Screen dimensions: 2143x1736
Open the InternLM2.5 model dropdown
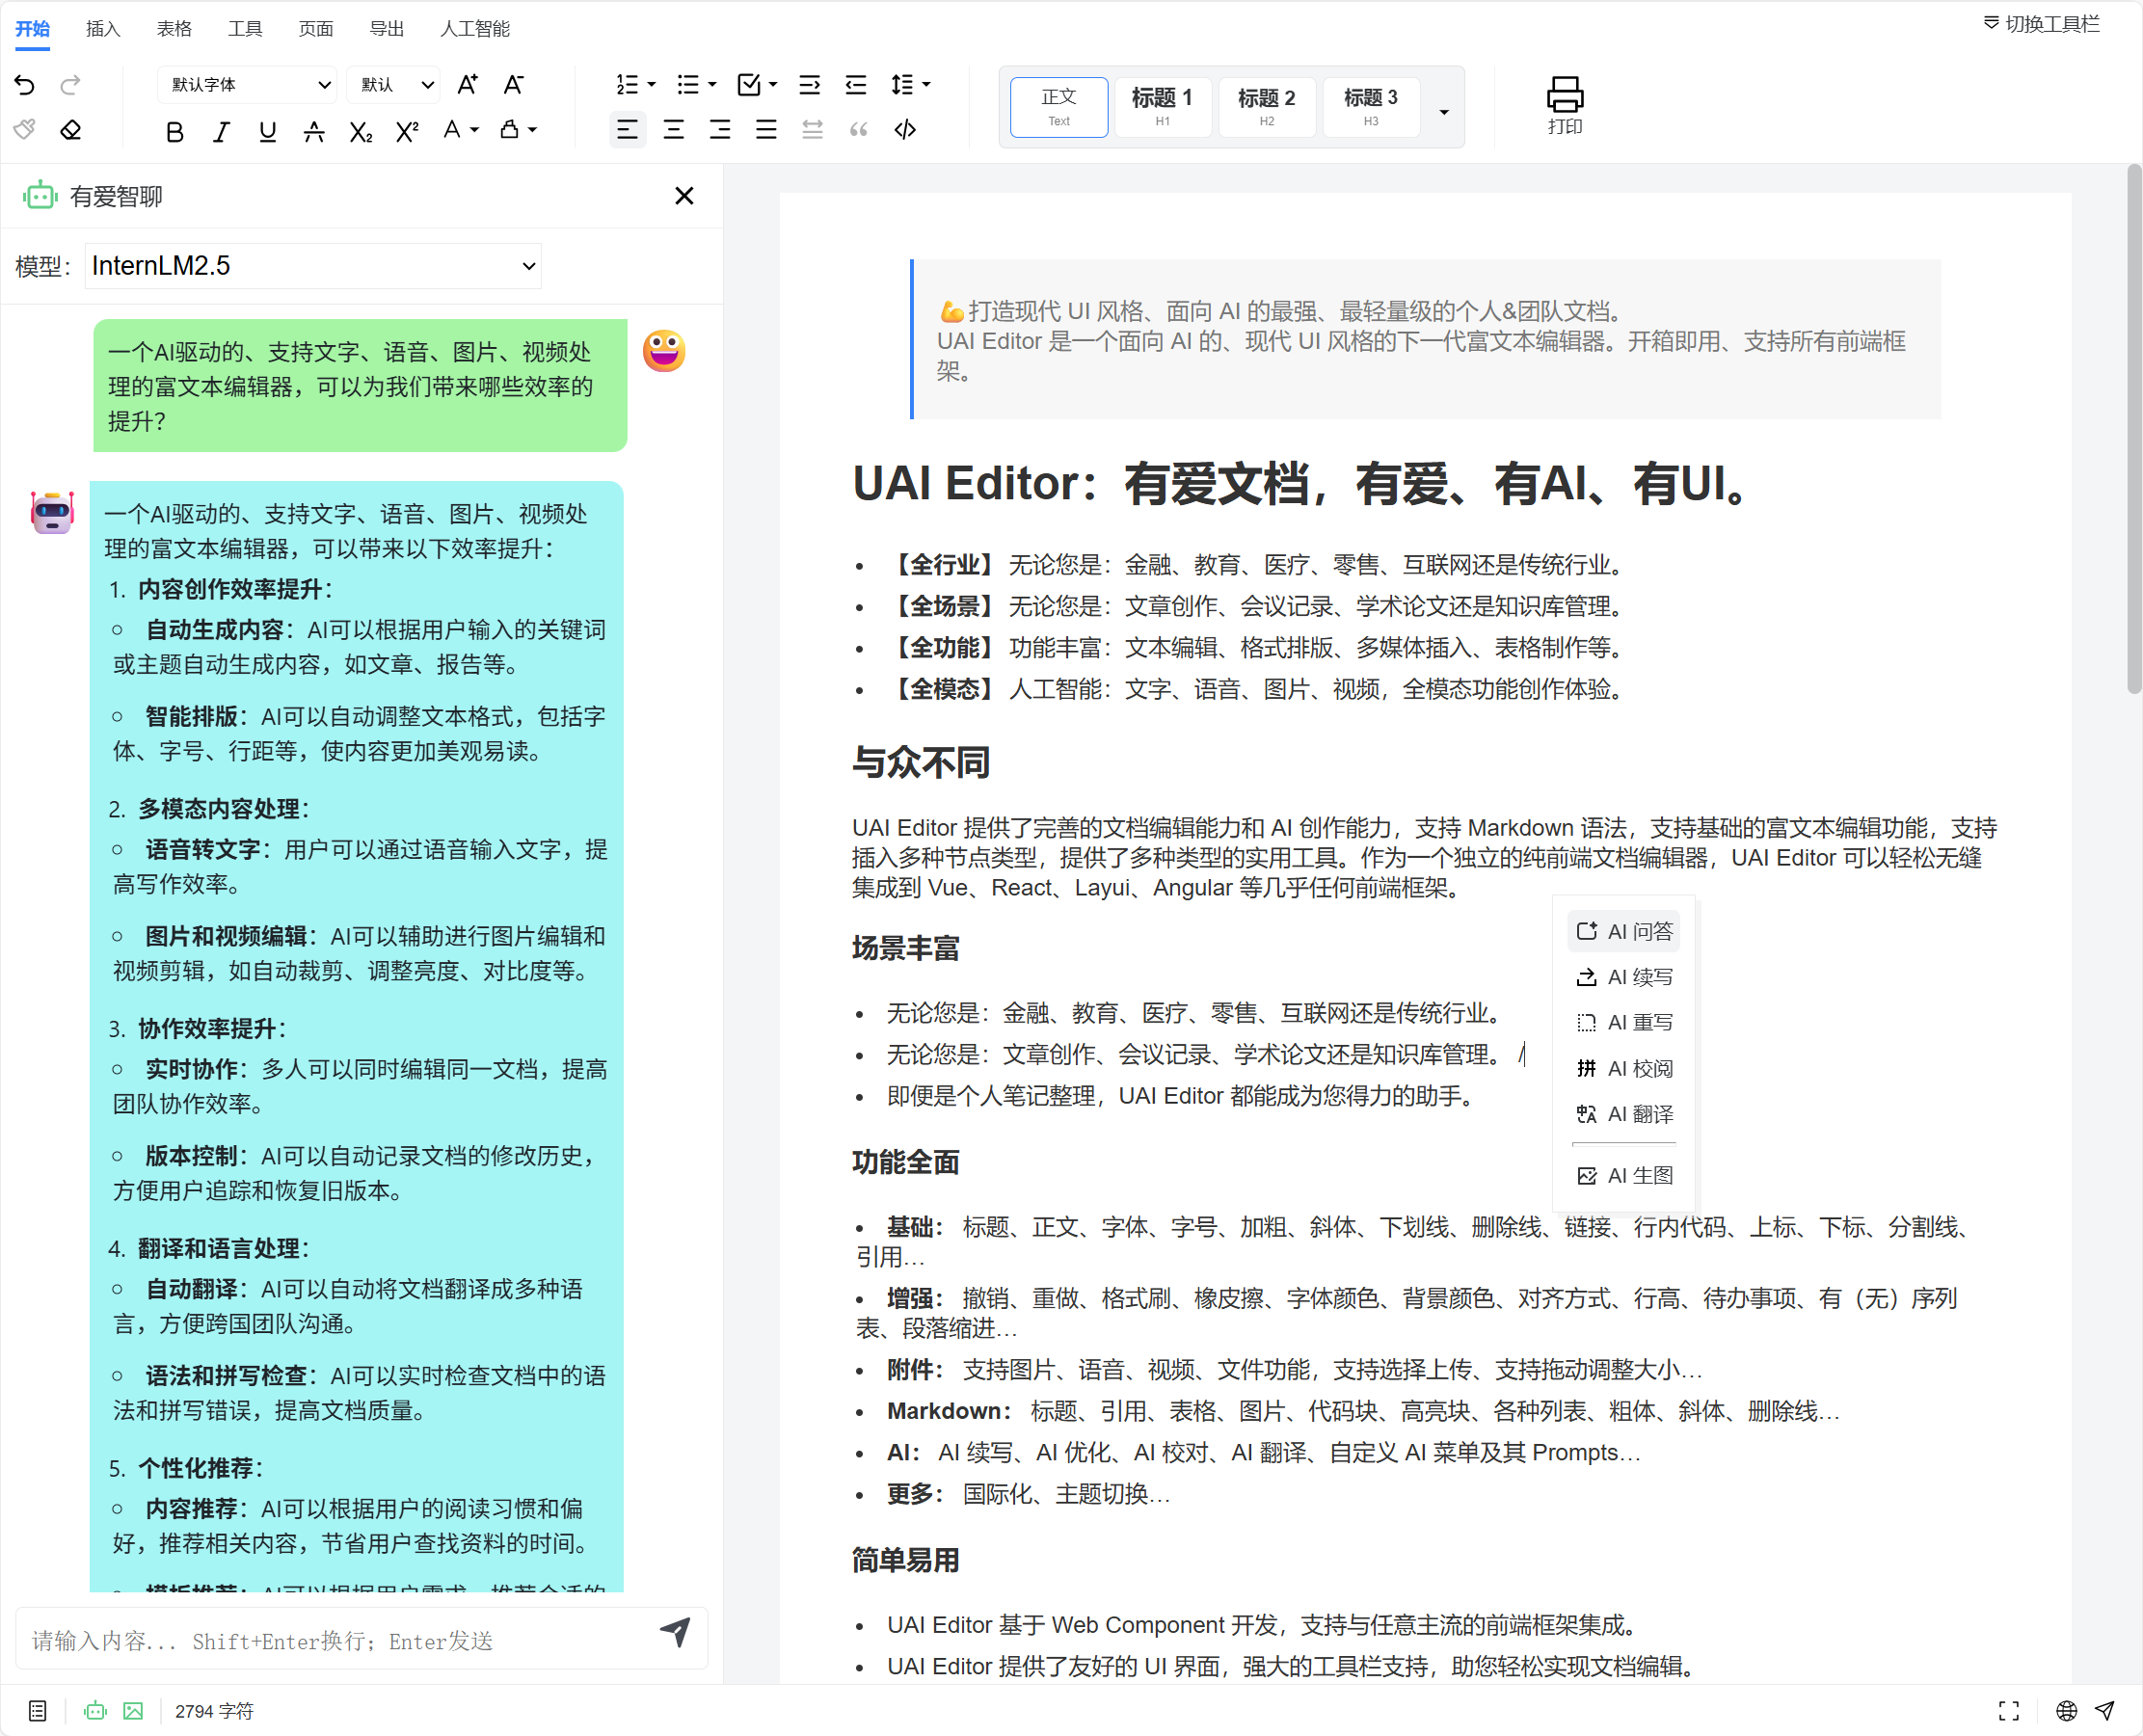(313, 266)
